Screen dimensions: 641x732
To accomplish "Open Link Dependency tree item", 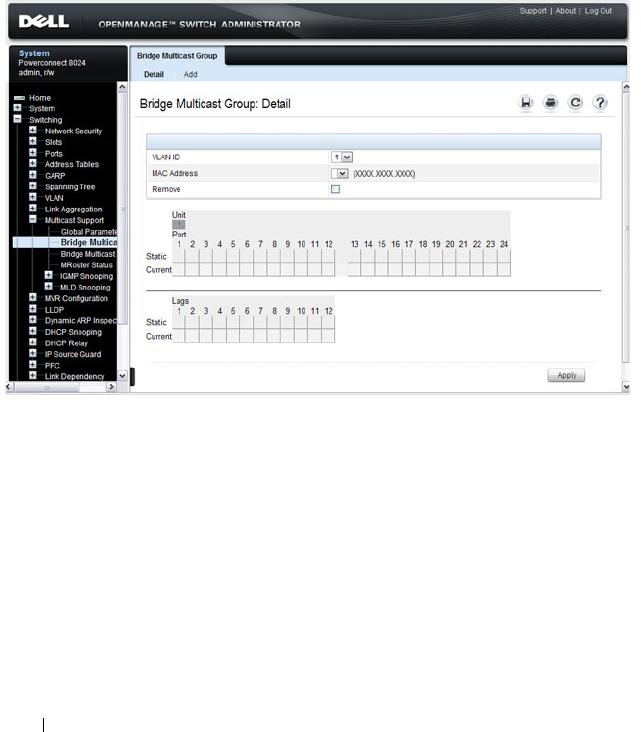I will tap(75, 376).
